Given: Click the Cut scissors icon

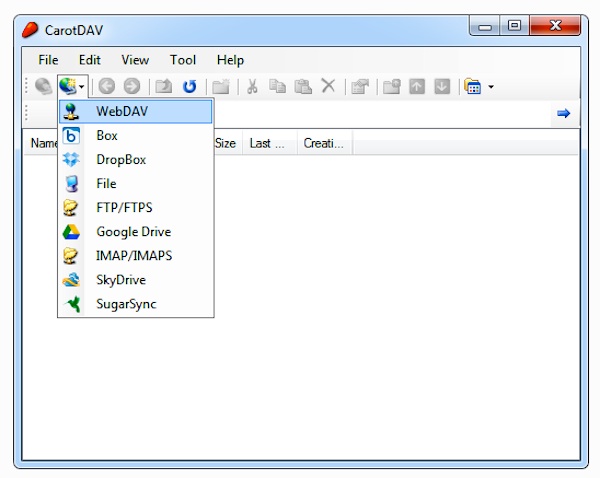Looking at the screenshot, I should (x=252, y=86).
